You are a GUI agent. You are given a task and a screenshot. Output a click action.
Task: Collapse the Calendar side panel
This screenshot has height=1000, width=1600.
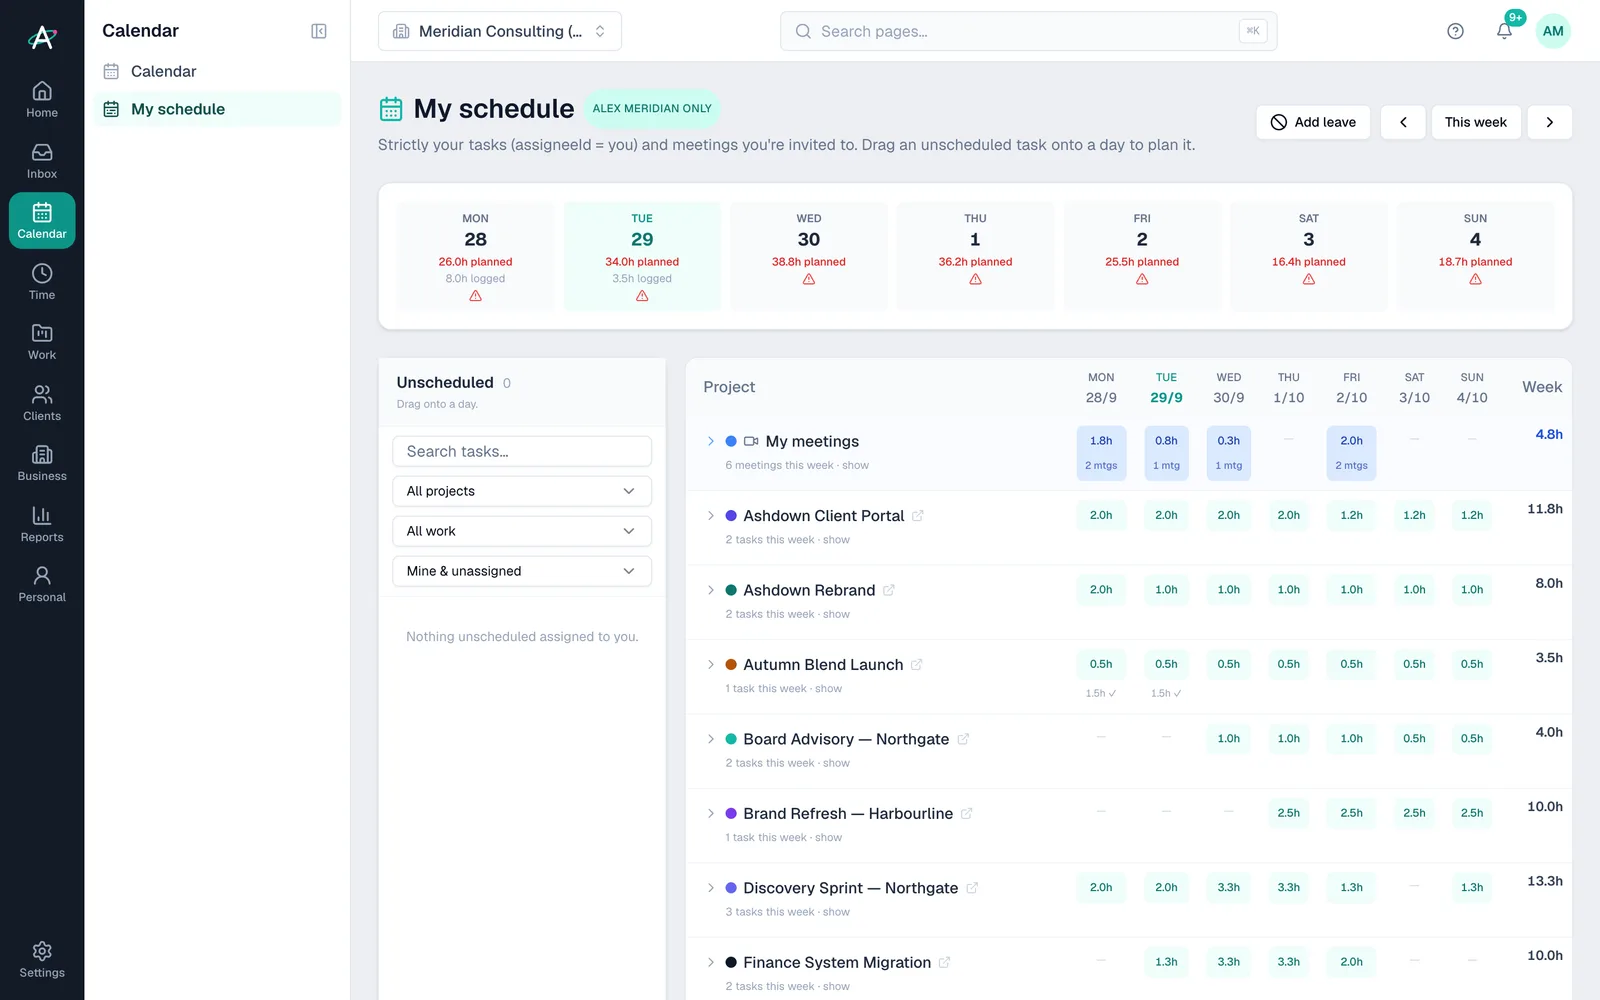tap(319, 31)
